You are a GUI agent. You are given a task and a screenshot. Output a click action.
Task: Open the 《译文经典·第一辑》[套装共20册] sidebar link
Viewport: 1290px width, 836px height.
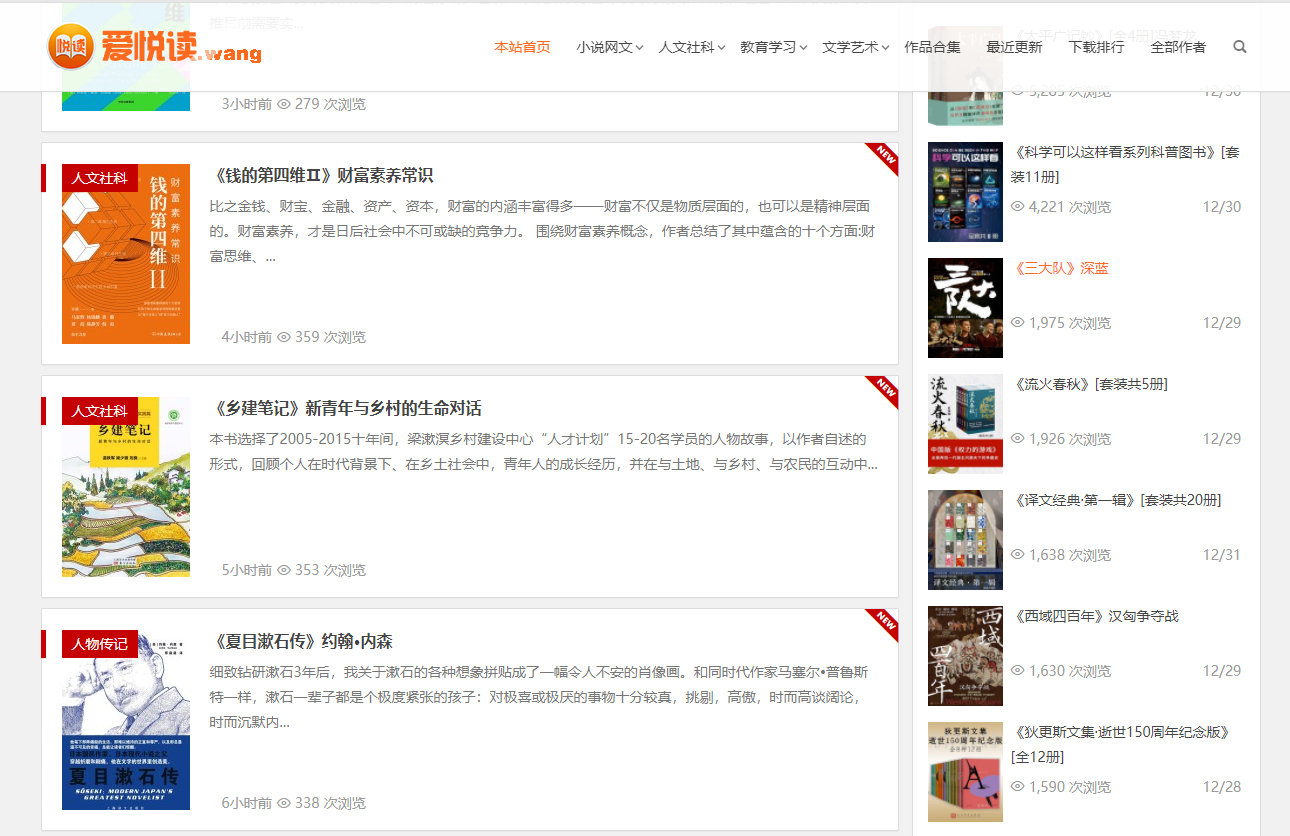[1117, 500]
